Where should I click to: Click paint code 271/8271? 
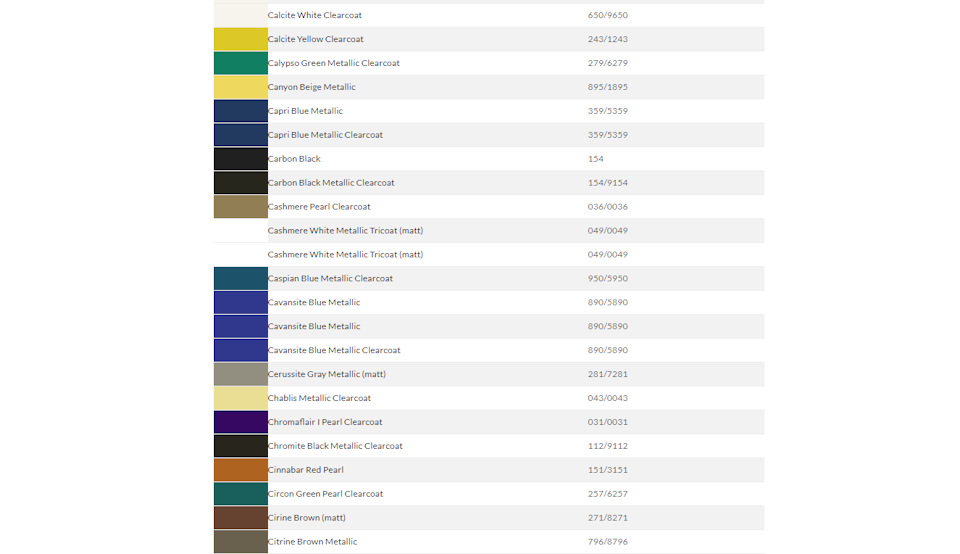[608, 517]
